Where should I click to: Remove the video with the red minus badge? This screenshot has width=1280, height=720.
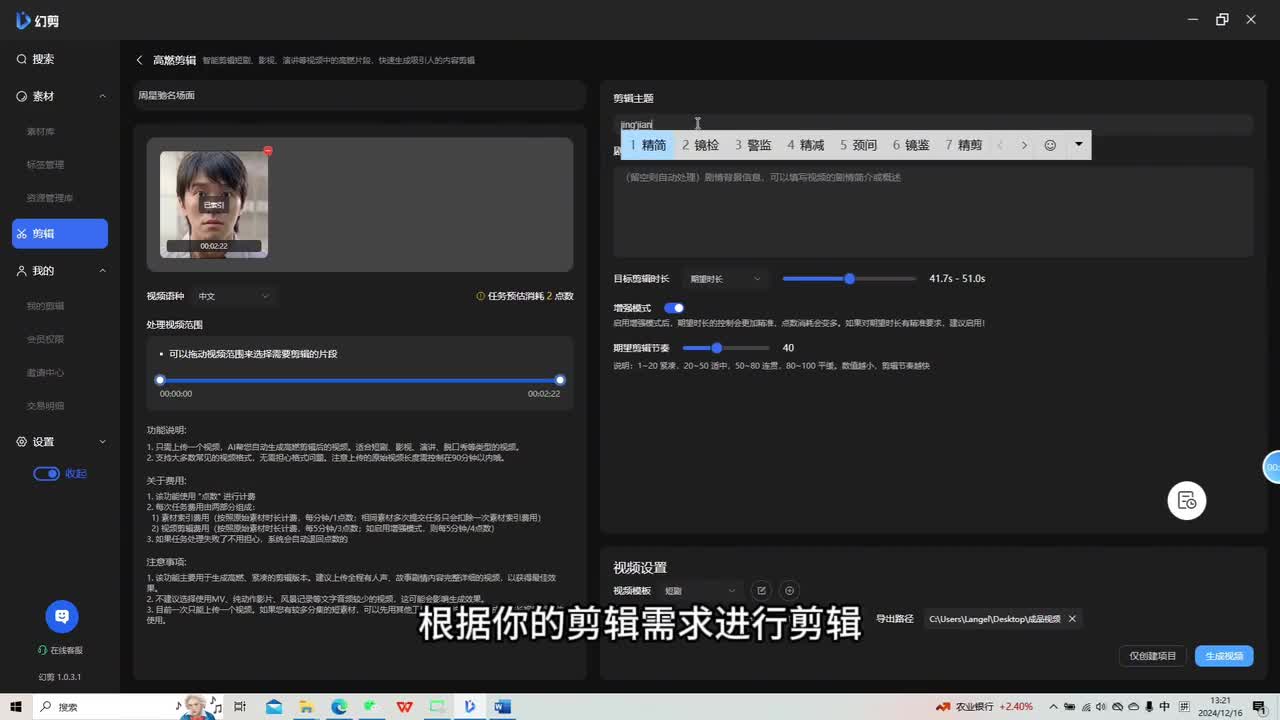[x=267, y=151]
